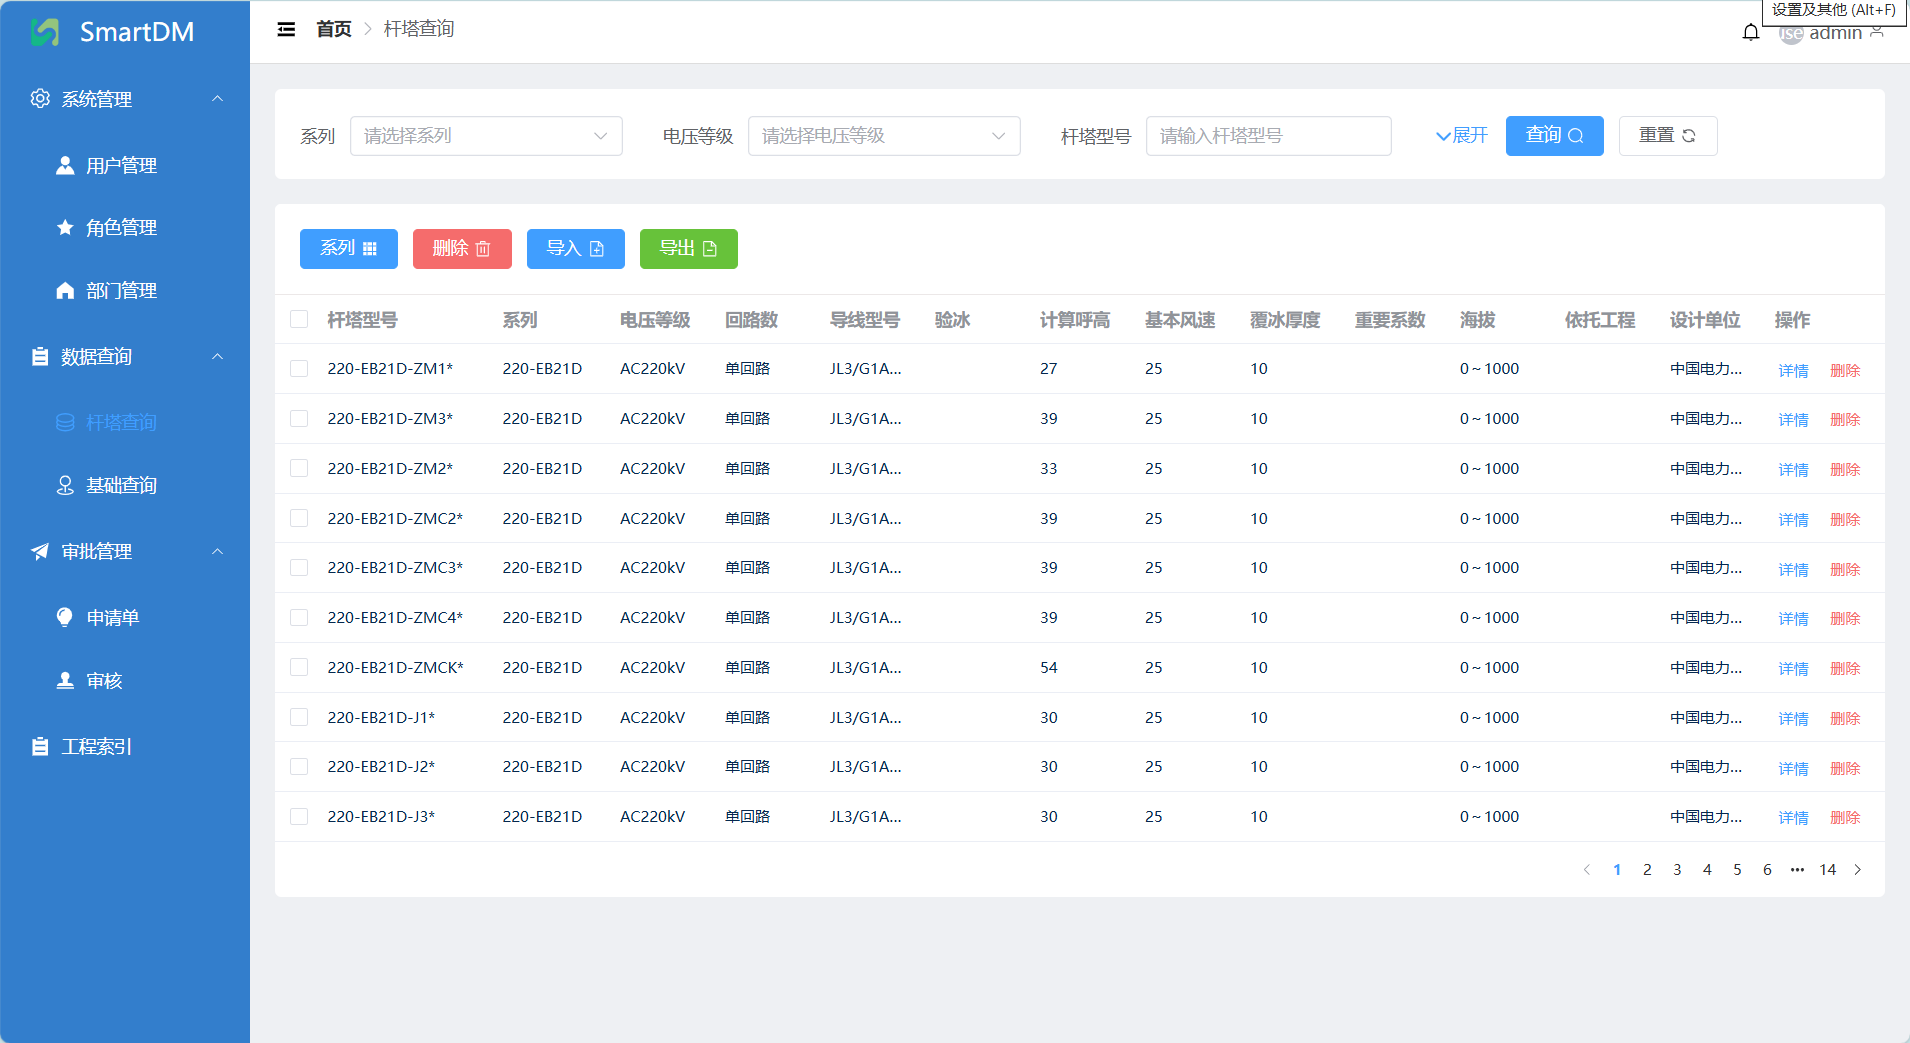Check the 220-EB21D-ZM1* row checkbox
Screen dimensions: 1910x1043
point(299,369)
